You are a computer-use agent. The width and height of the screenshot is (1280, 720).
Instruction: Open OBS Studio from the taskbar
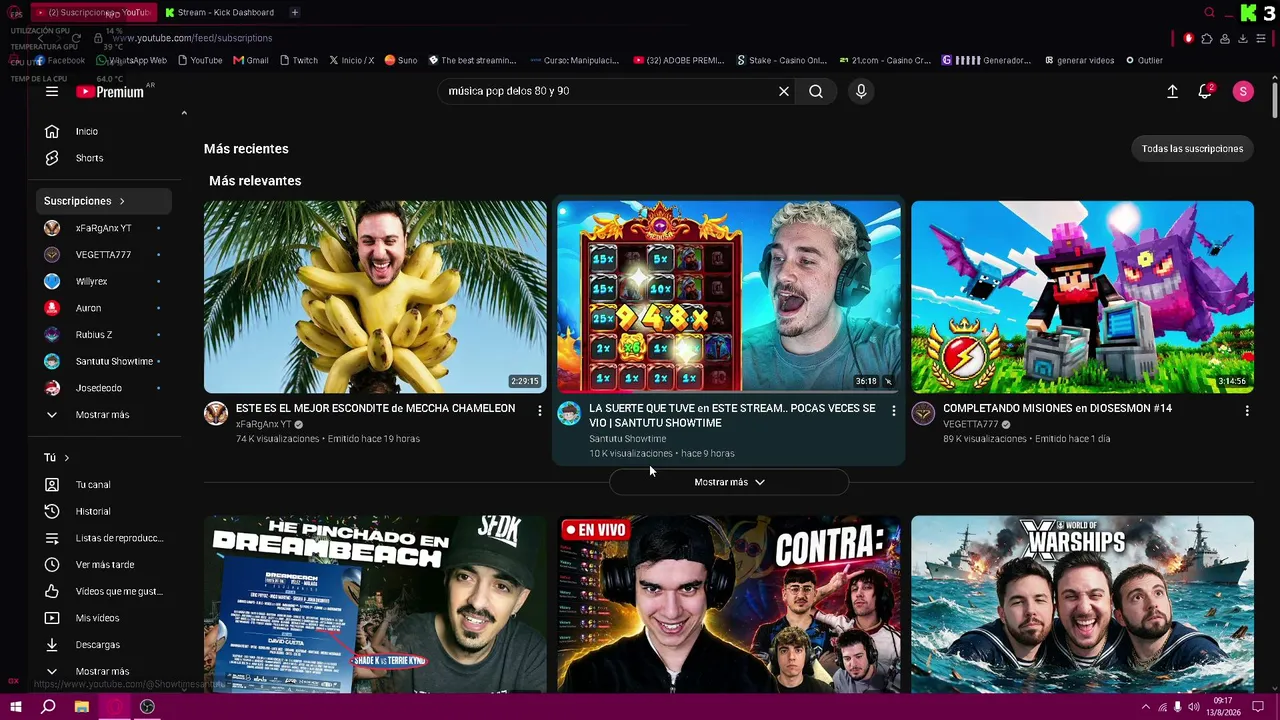(147, 707)
